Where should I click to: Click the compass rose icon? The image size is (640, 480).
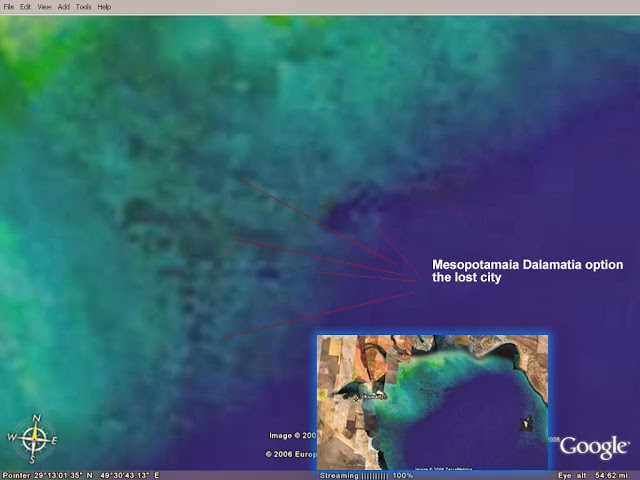pos(33,439)
